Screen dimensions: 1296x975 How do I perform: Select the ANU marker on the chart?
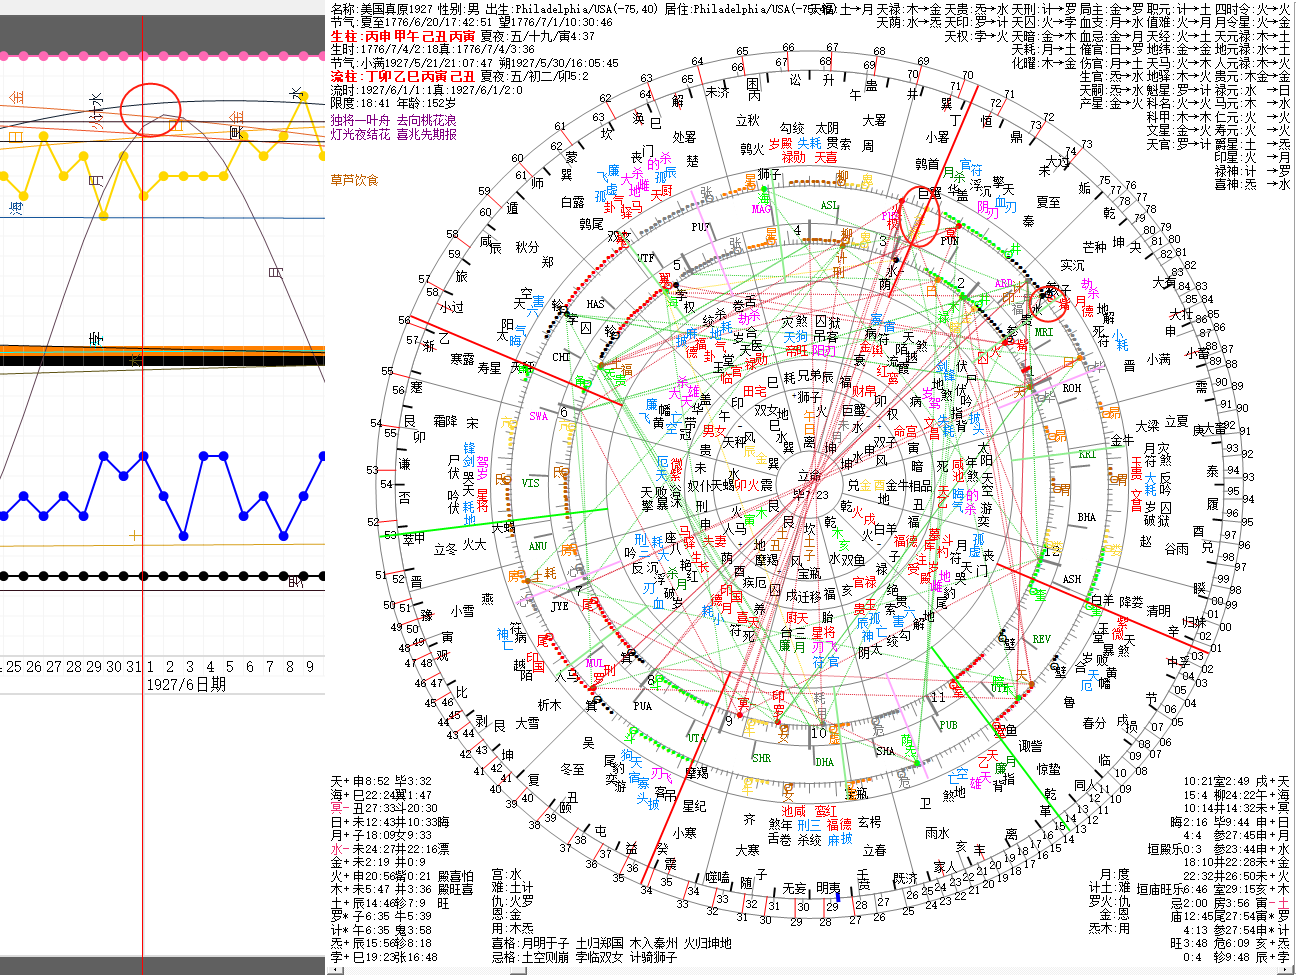click(538, 546)
